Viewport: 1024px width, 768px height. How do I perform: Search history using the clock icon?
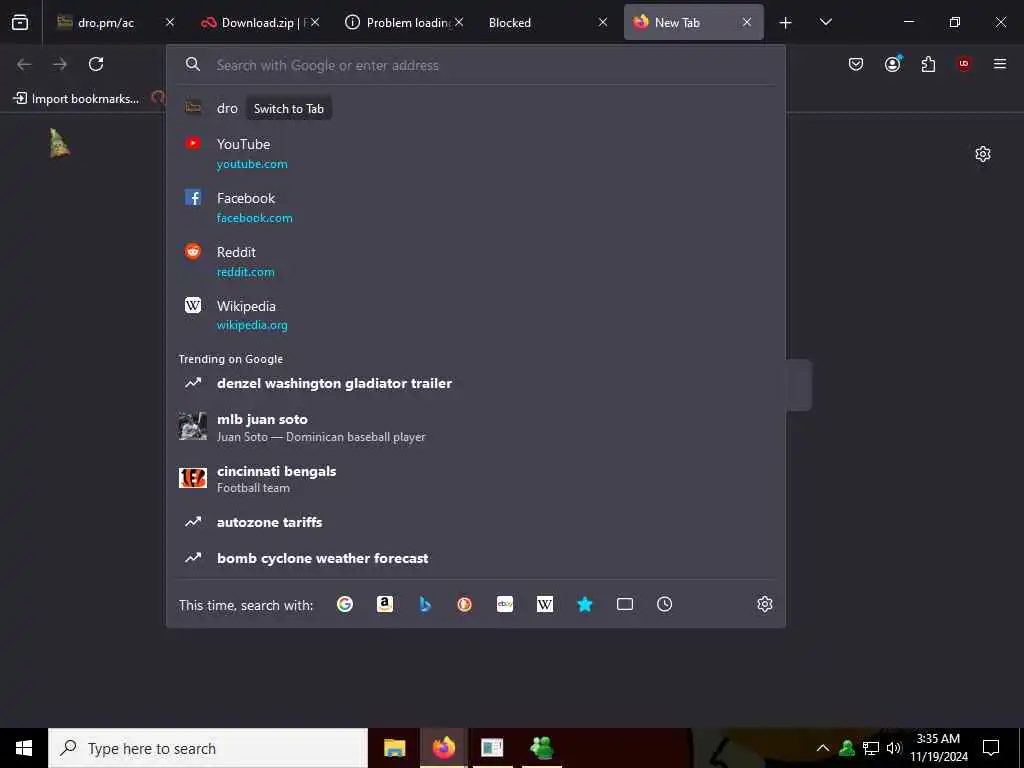pos(664,604)
